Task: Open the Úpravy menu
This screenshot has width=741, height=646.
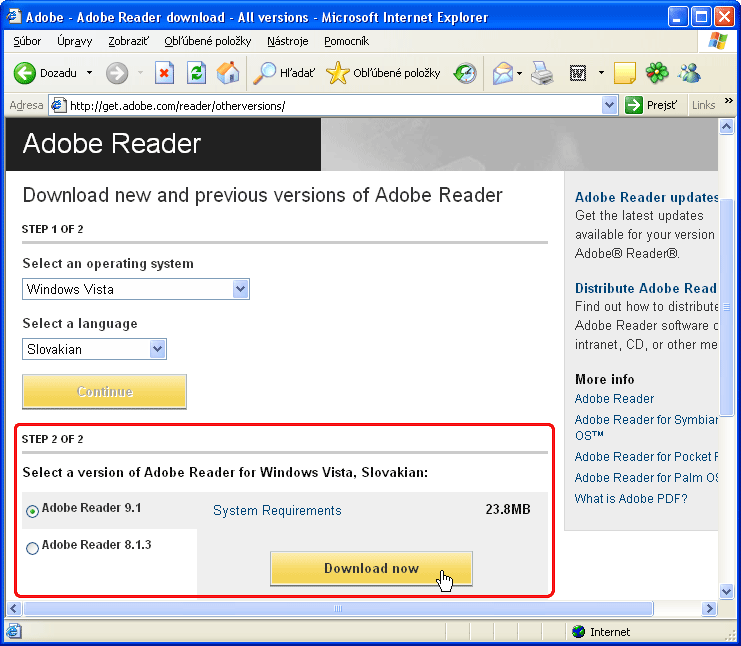Action: pos(75,42)
